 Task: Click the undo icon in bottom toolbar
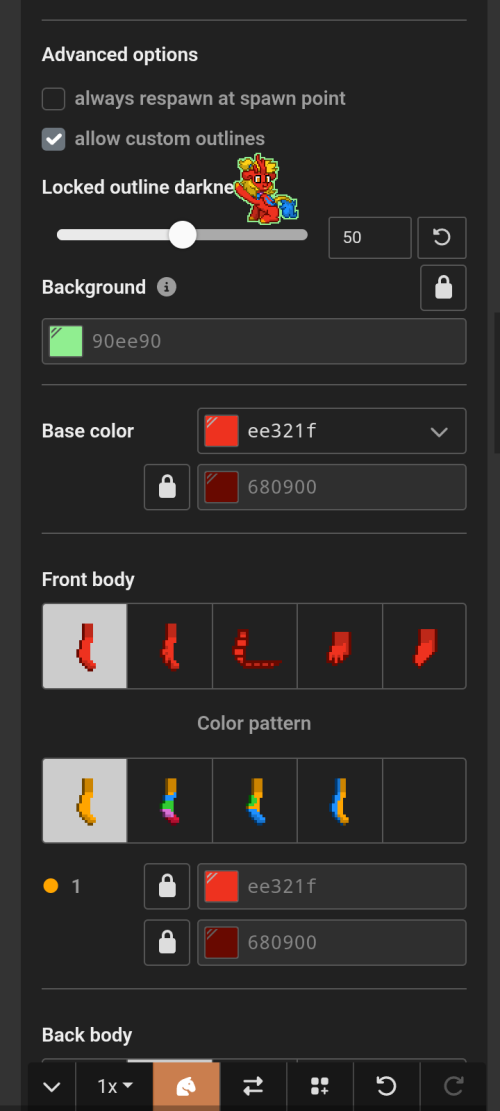(x=386, y=1086)
